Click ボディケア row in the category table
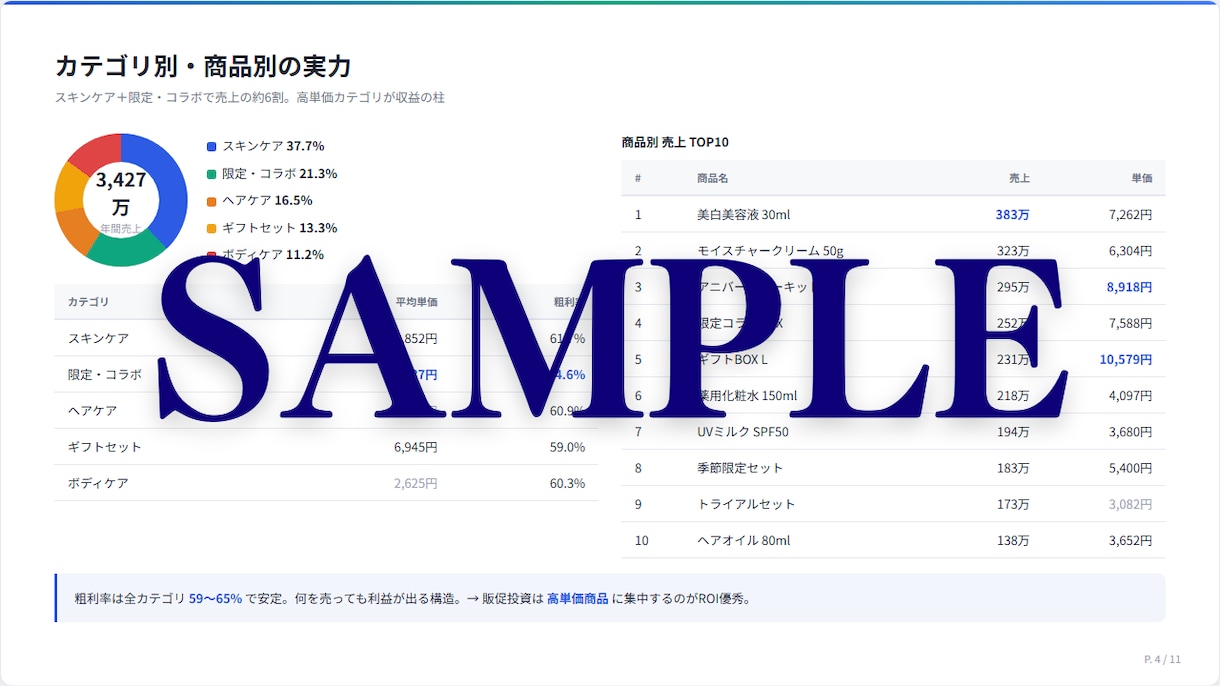Screen dimensions: 1220x686 pyautogui.click(x=326, y=483)
